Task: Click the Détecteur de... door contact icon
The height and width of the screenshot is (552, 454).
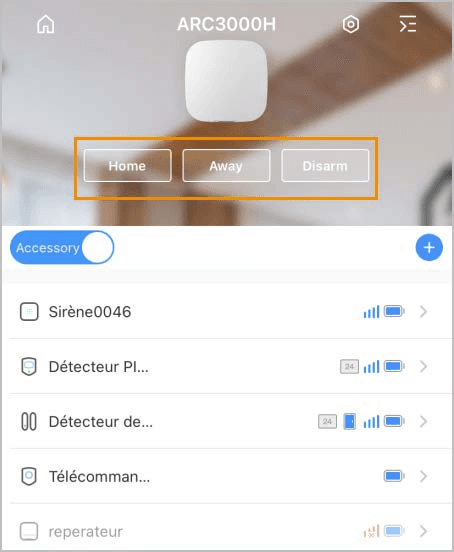Action: [x=29, y=421]
